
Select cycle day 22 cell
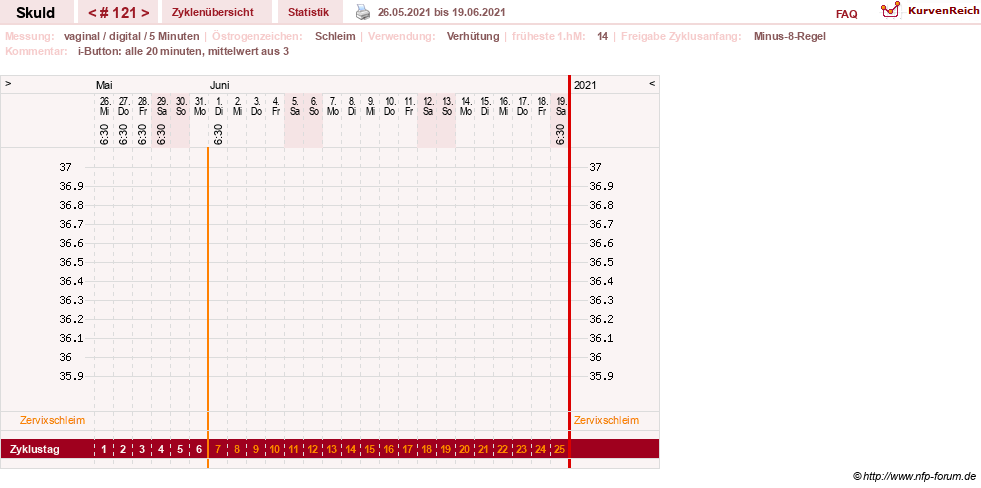point(503,449)
